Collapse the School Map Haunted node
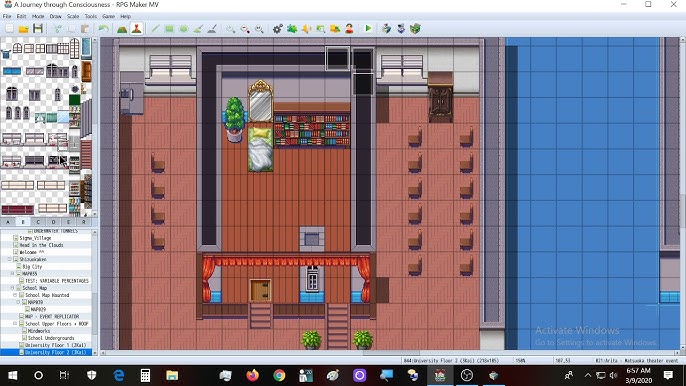686x386 pixels. (x=15, y=295)
